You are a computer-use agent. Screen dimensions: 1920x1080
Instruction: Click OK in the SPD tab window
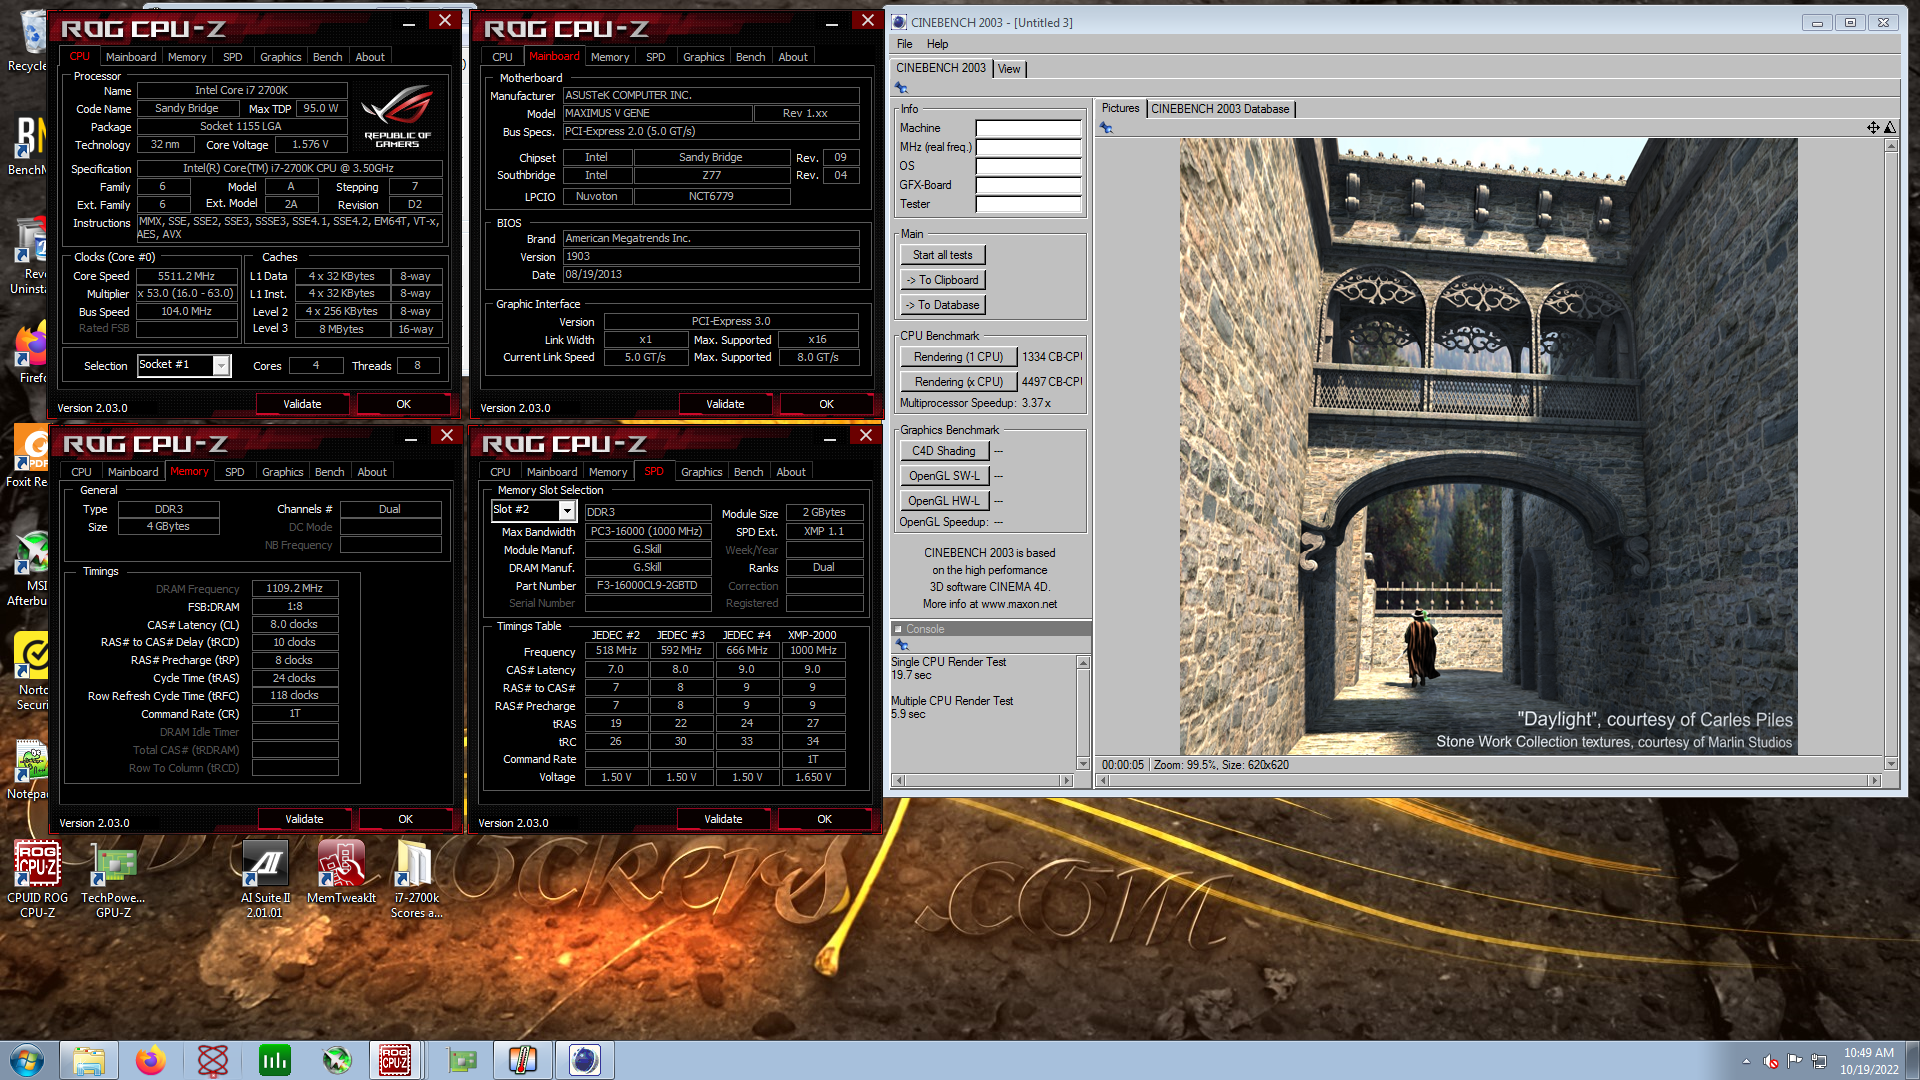tap(824, 819)
